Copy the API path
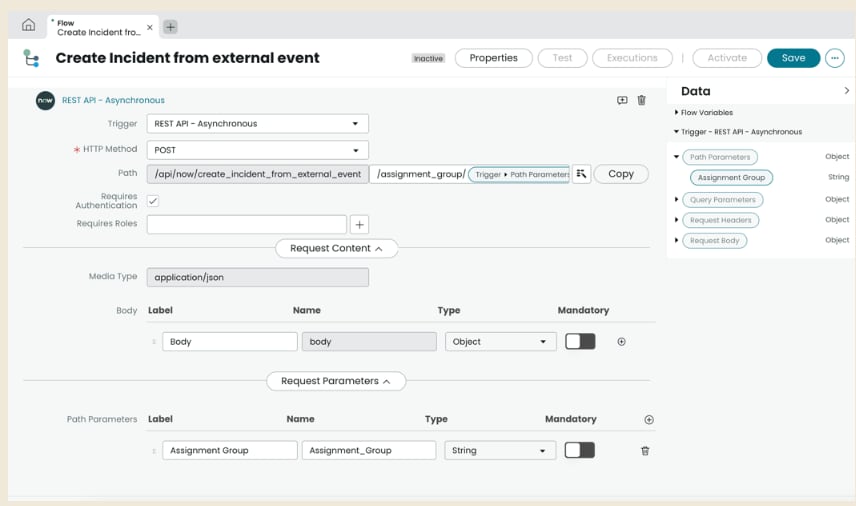 [621, 174]
